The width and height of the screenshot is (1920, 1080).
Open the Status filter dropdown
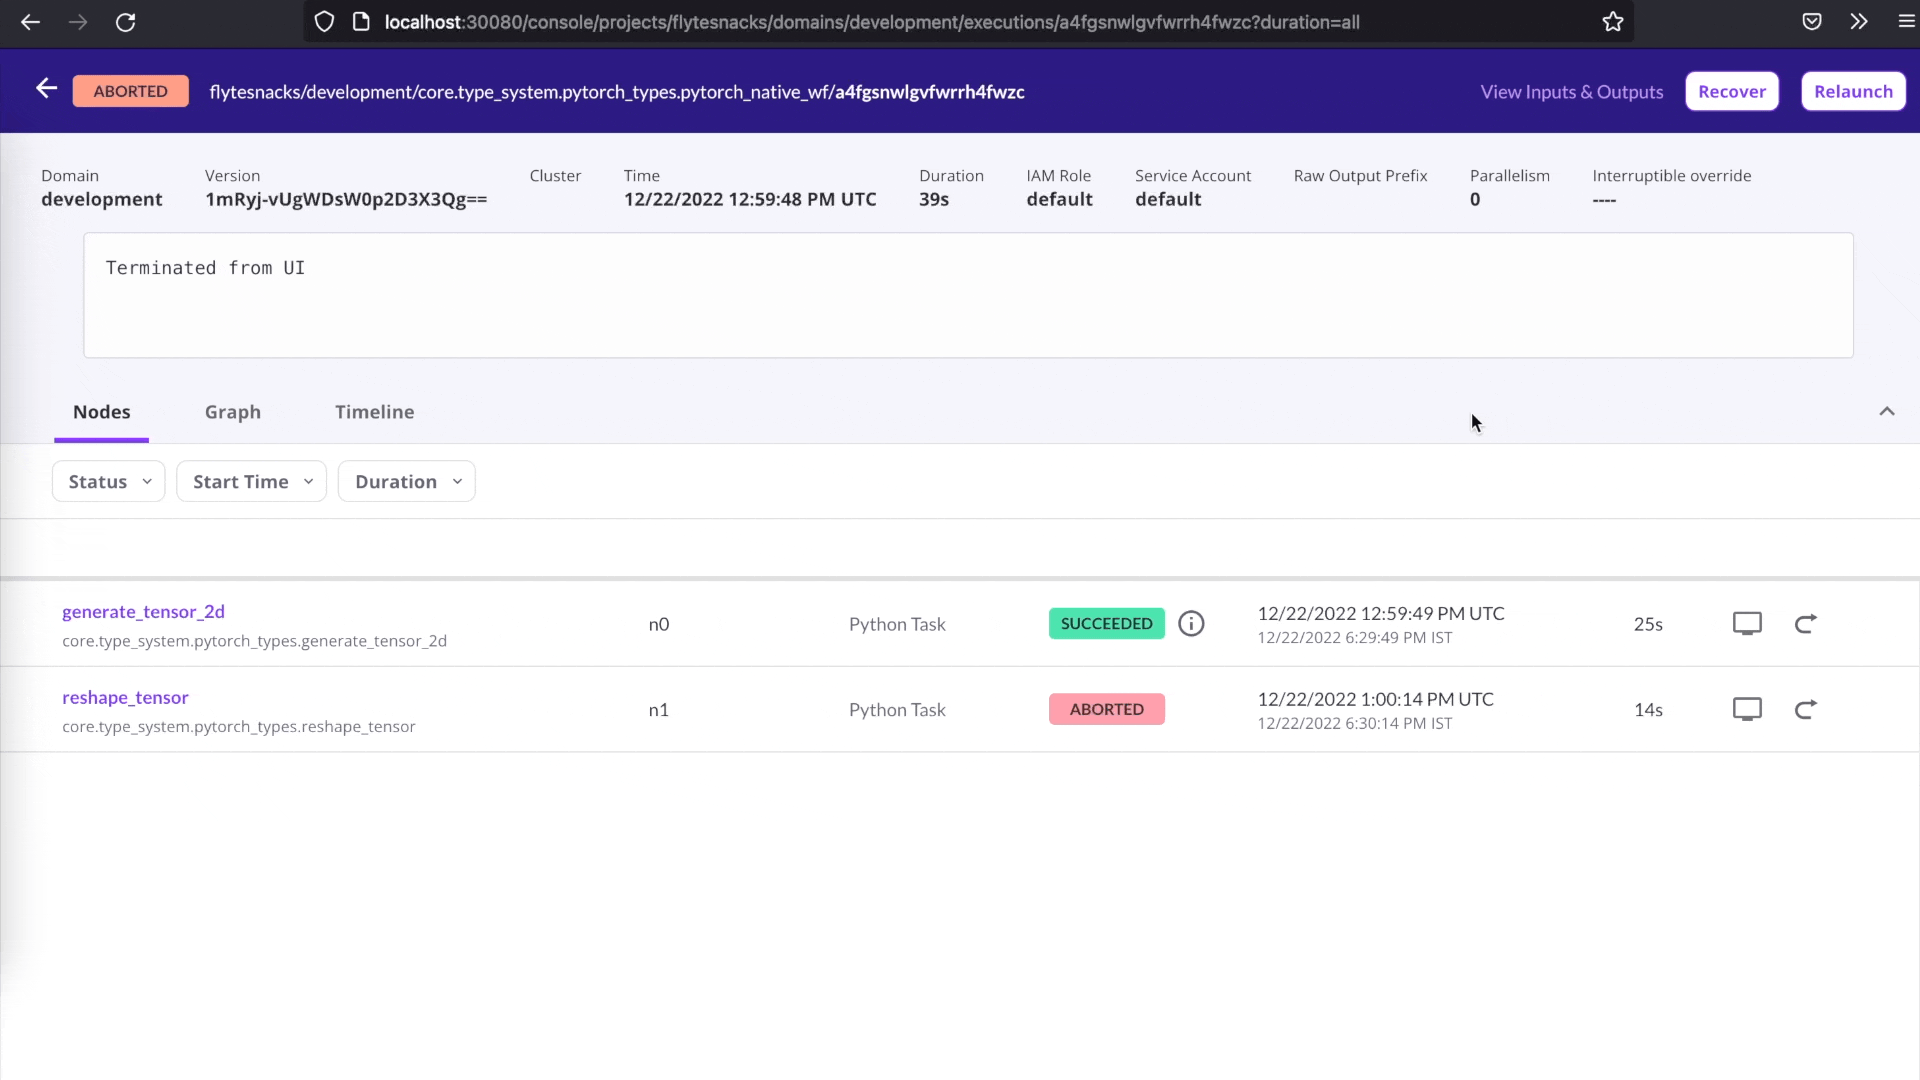point(107,481)
